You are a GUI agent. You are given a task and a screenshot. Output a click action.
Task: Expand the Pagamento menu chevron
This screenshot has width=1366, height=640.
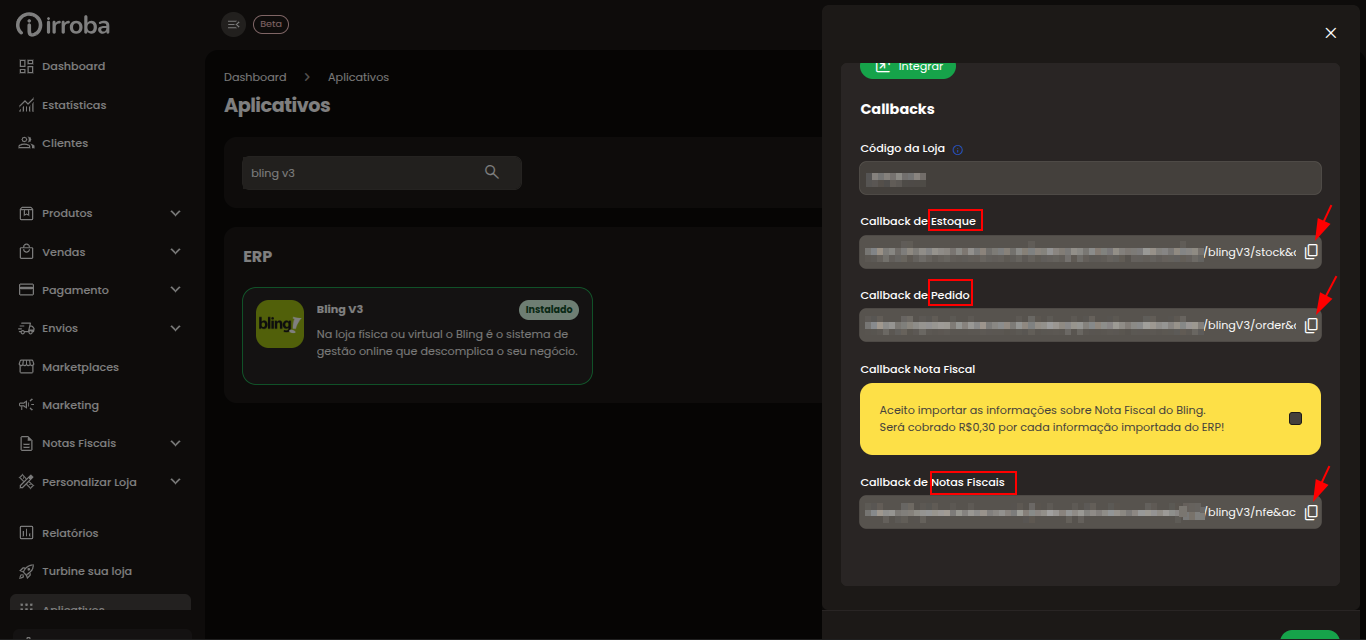(x=175, y=290)
